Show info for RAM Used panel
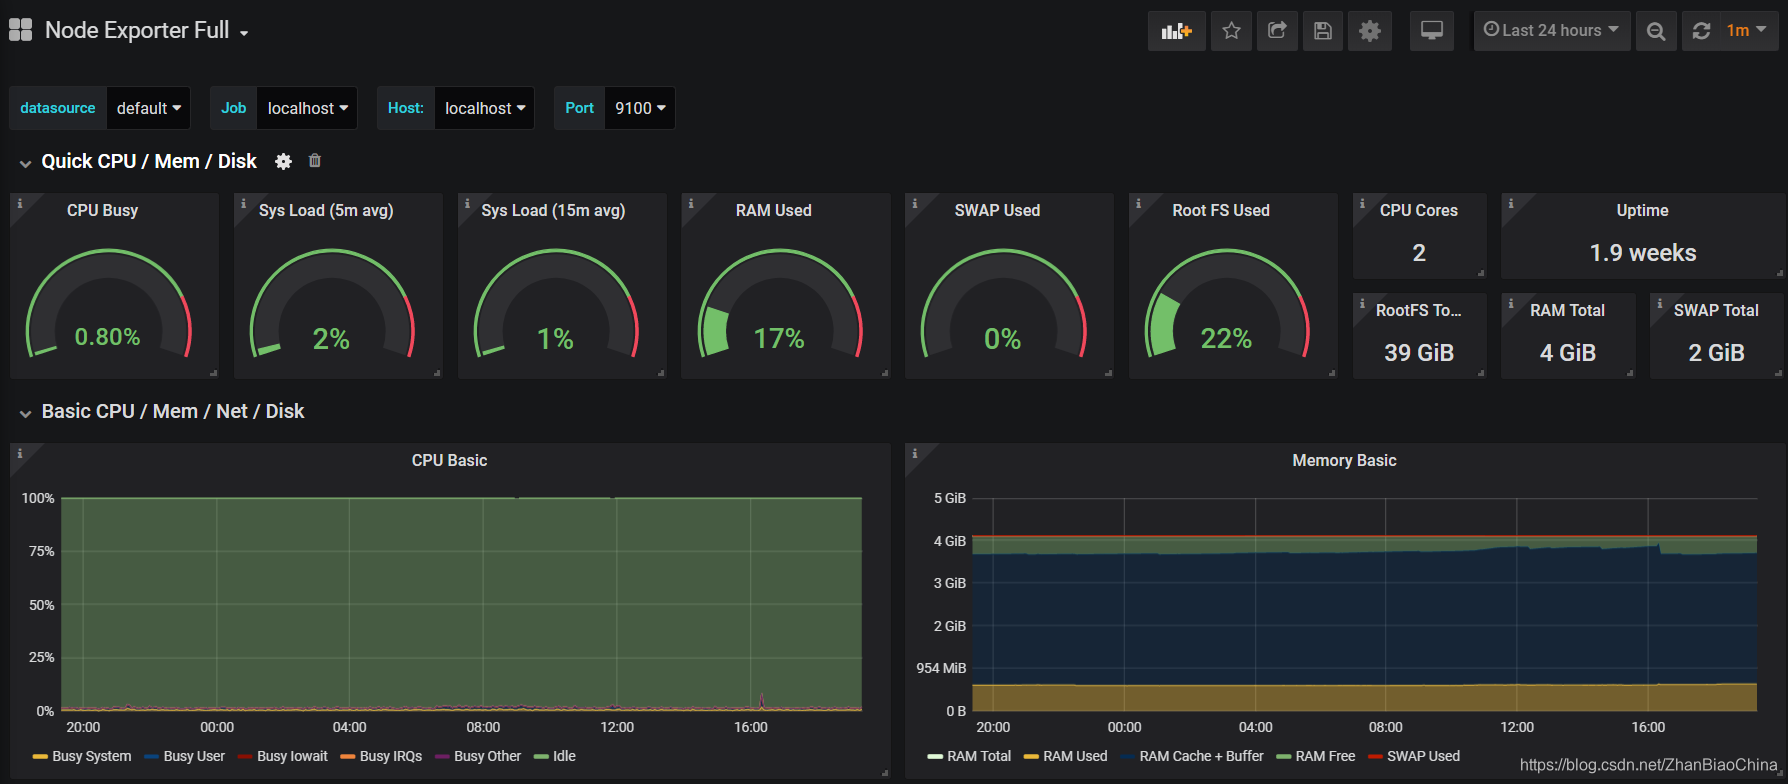 (x=690, y=203)
